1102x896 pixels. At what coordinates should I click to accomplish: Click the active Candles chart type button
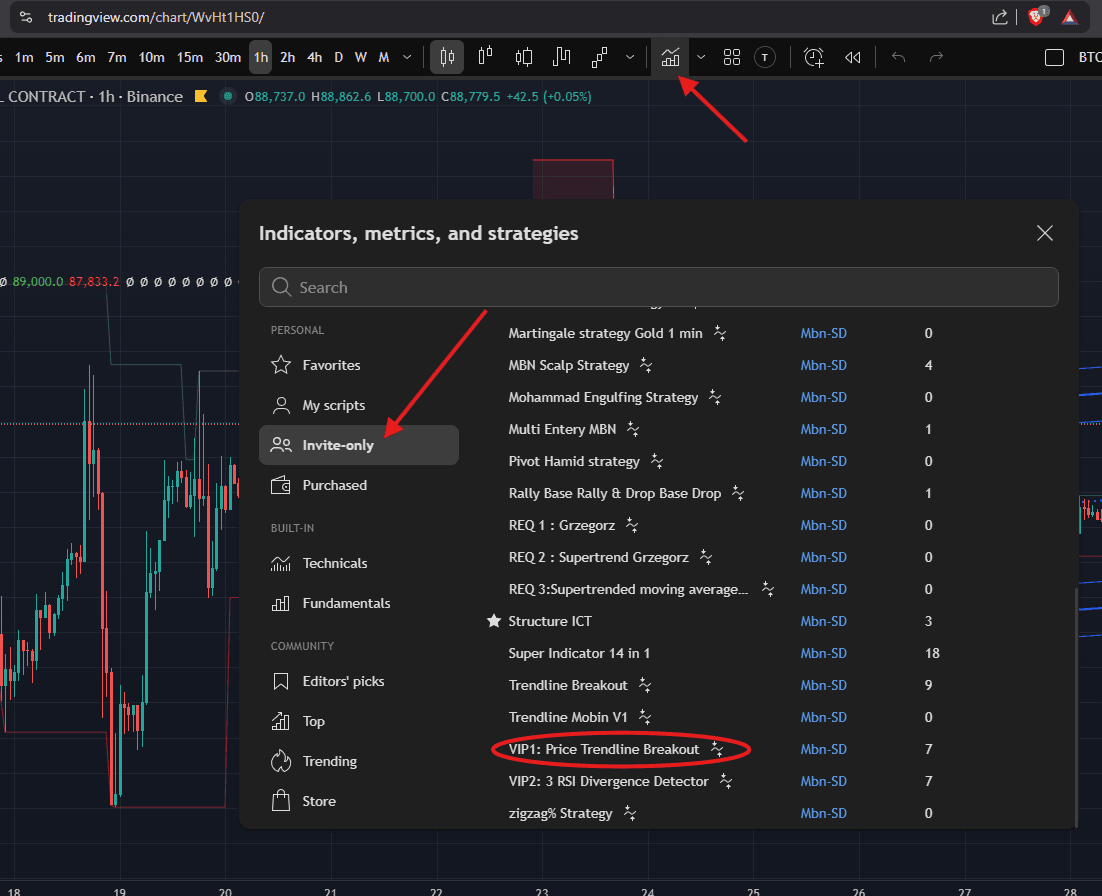point(447,57)
